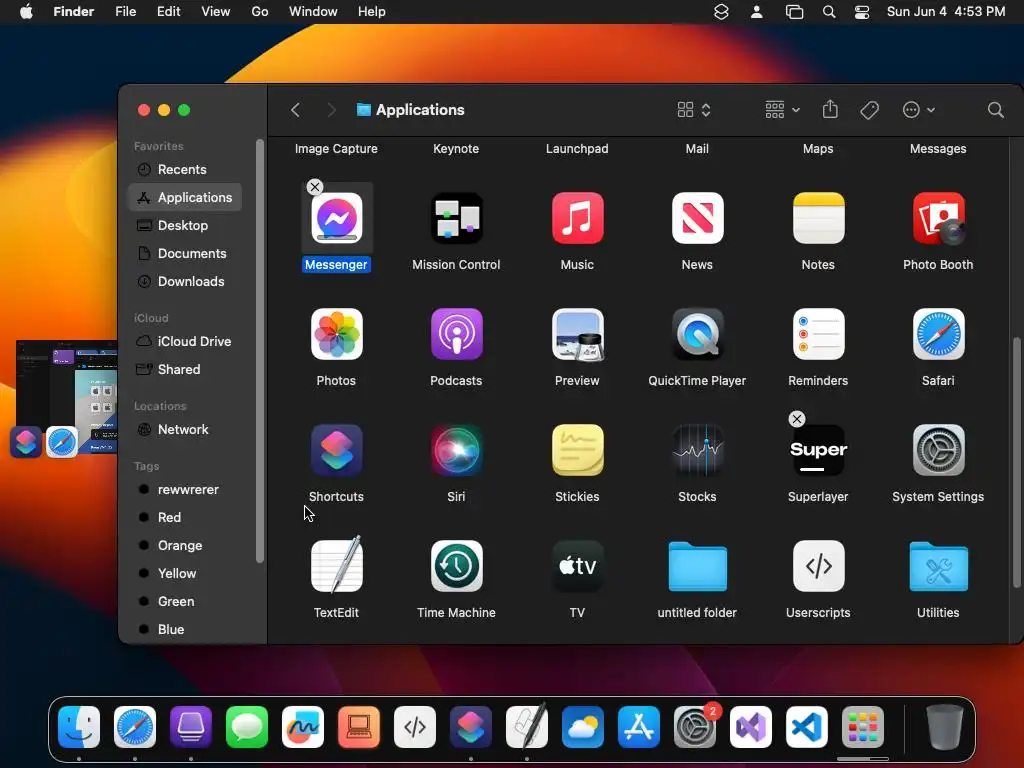Select the Safari icon in Applications folder

(x=938, y=334)
